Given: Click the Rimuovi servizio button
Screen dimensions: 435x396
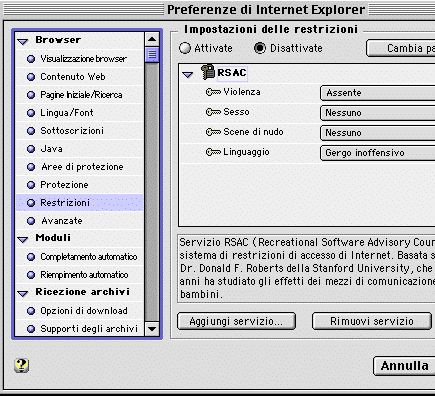Looking at the screenshot, I should pos(372,321).
